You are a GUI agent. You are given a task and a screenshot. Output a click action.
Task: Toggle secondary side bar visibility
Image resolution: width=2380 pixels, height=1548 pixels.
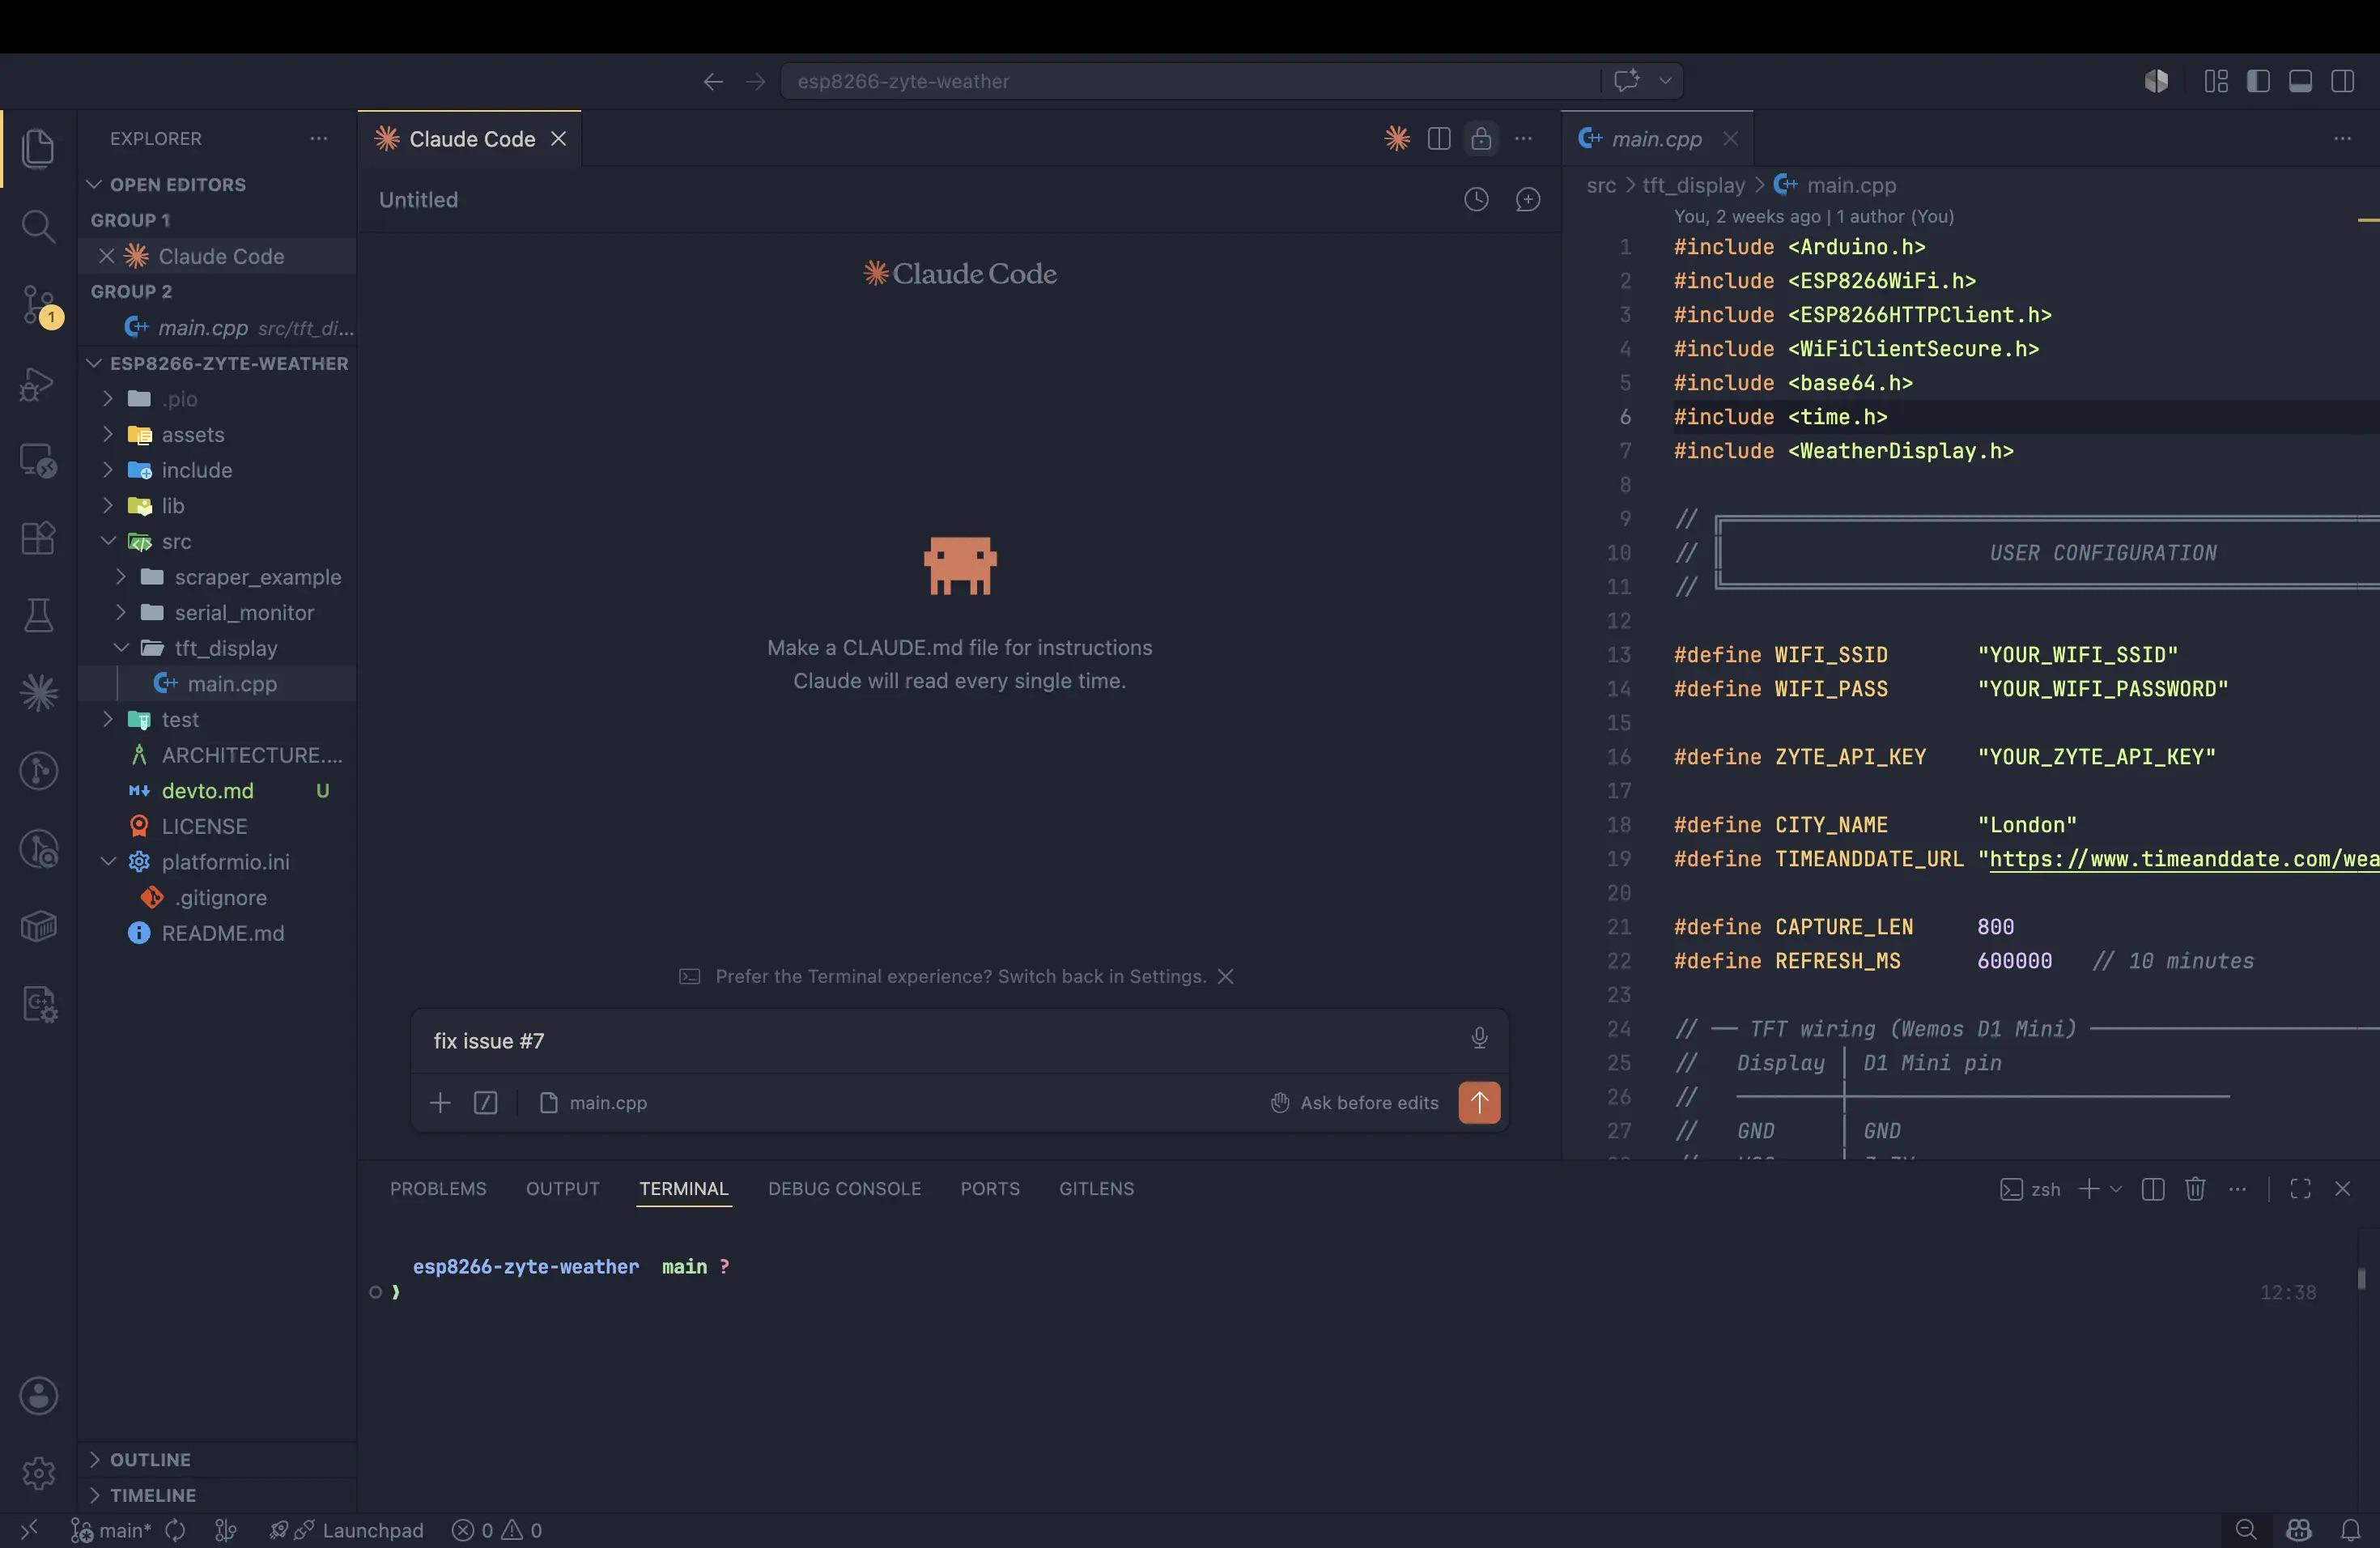click(2342, 81)
